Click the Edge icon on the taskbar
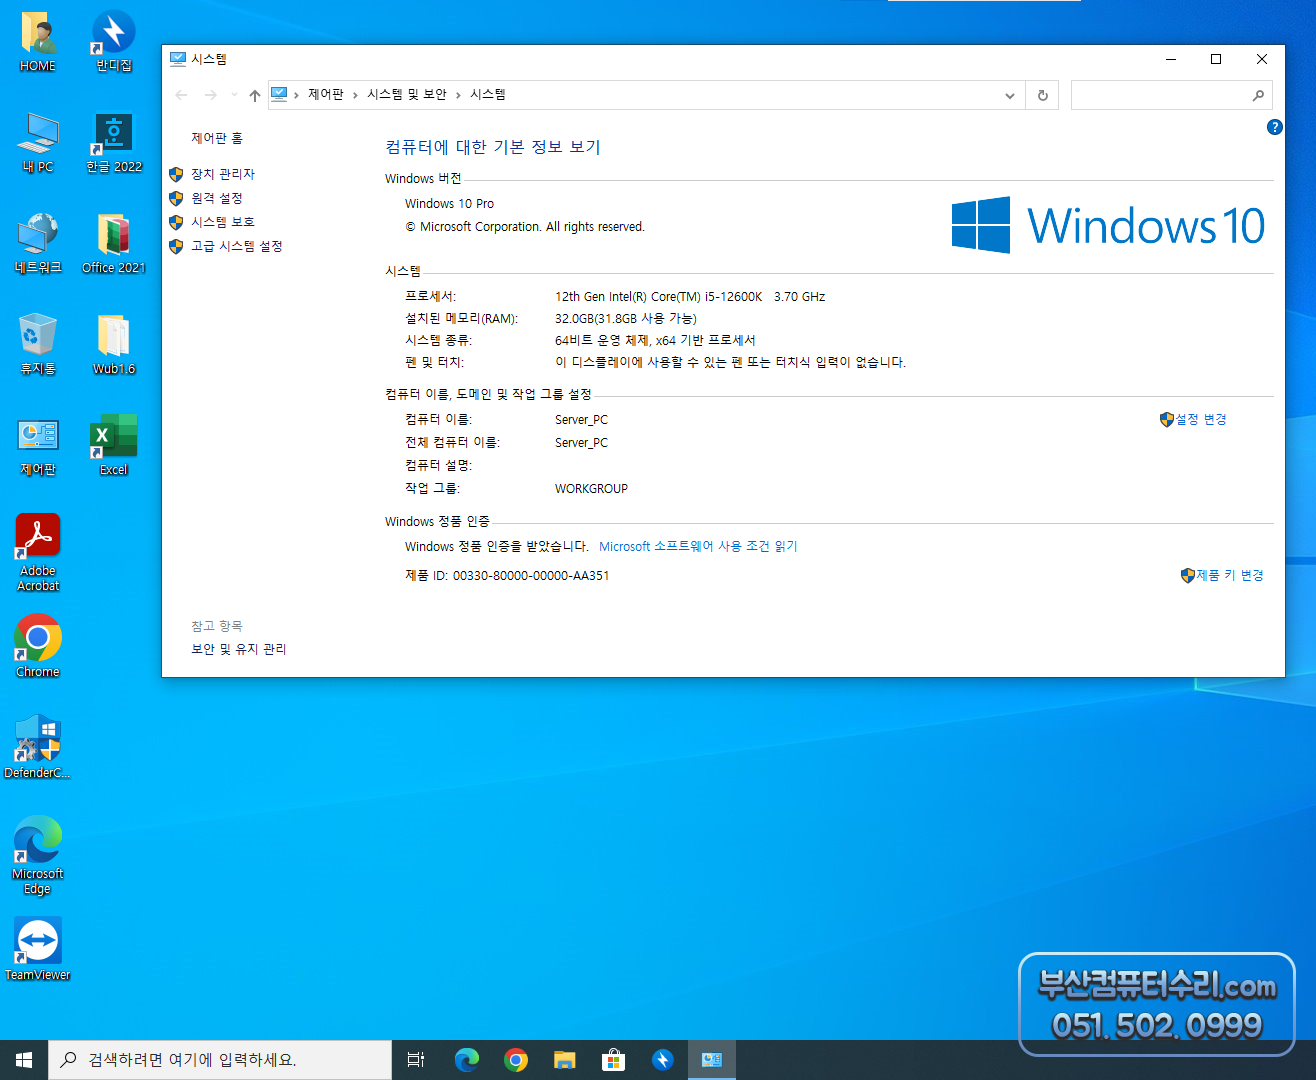The height and width of the screenshot is (1080, 1316). (x=467, y=1060)
